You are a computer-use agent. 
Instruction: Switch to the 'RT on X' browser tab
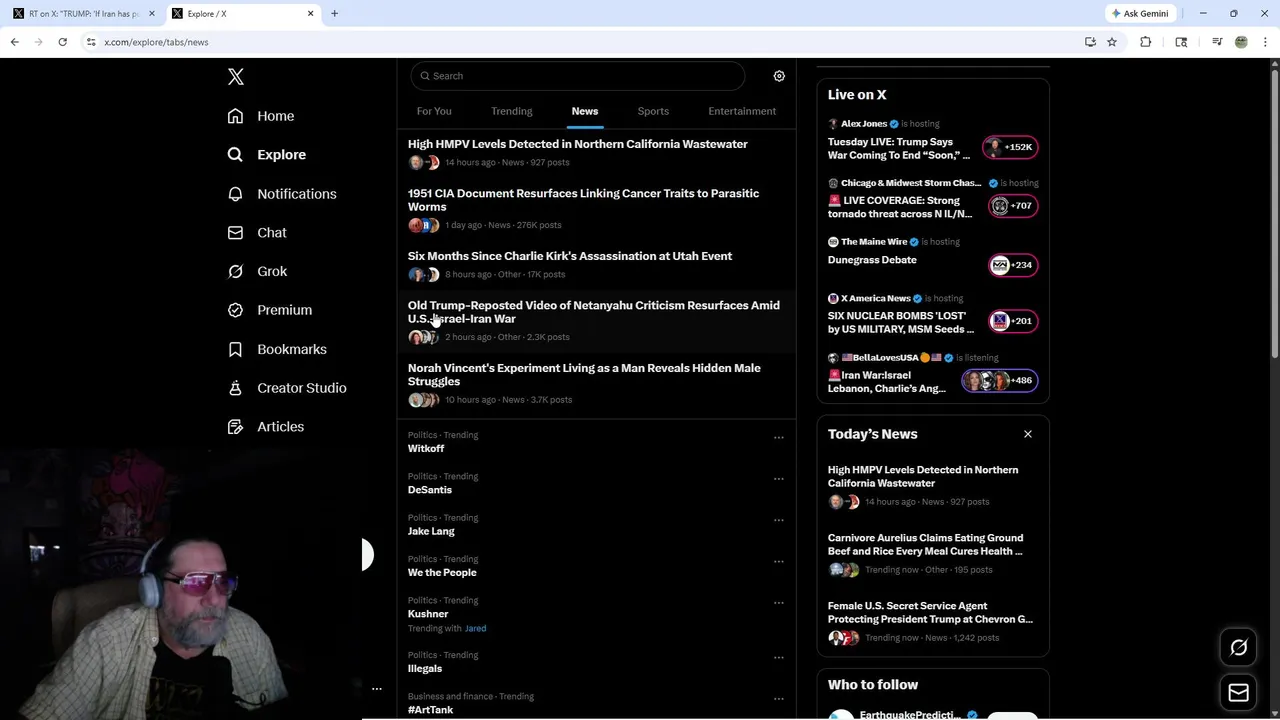[83, 14]
